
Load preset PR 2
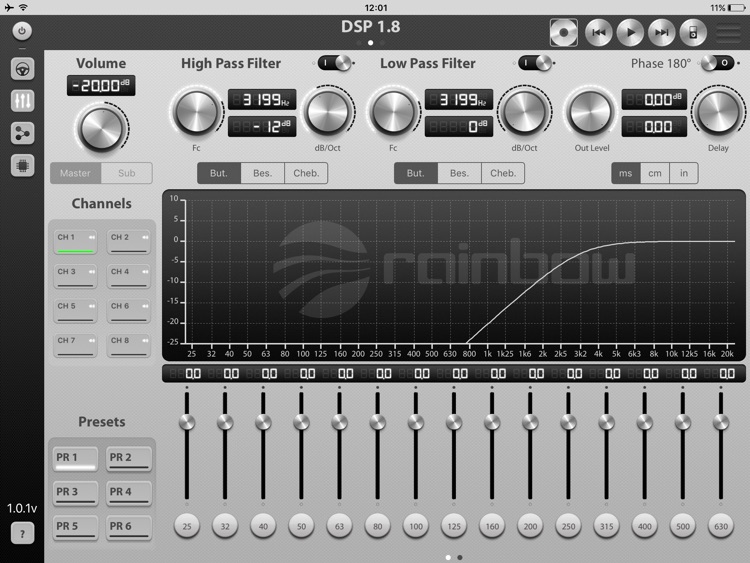point(129,459)
